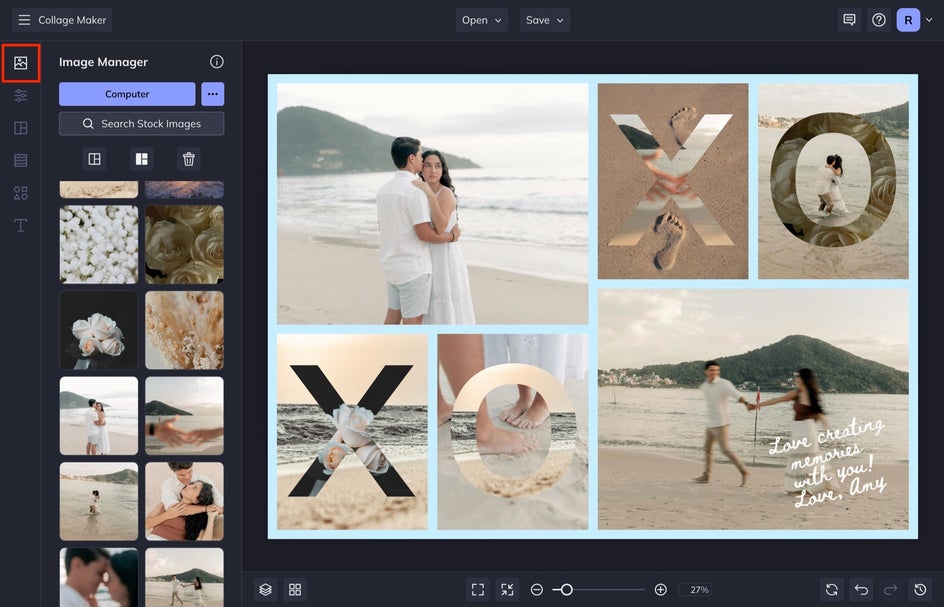Open the Graphics panel in sidebar
Screen dimensions: 944x607
tap(20, 193)
